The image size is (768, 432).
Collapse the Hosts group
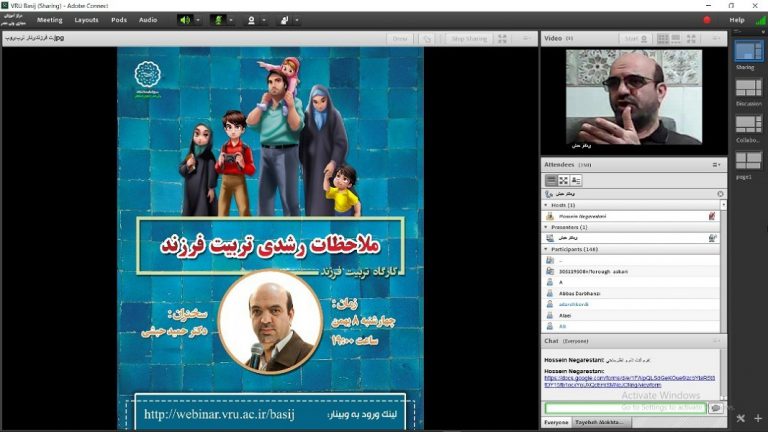(x=546, y=205)
